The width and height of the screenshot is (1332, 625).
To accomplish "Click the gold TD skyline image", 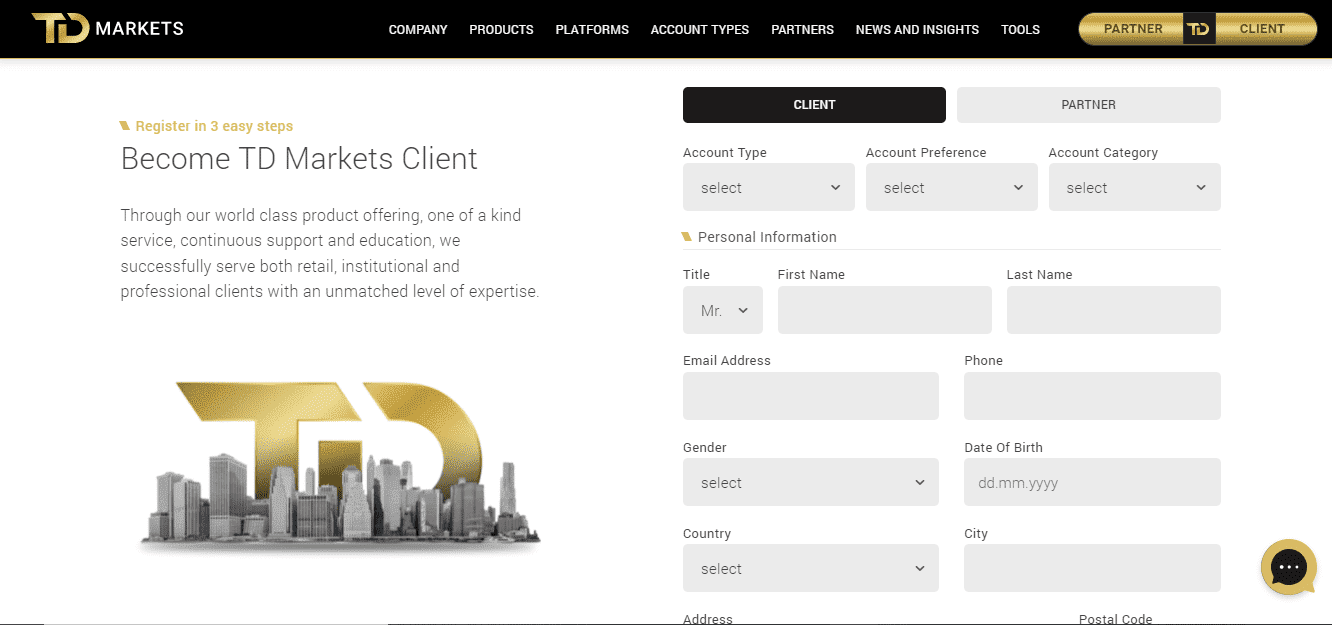I will coord(338,466).
